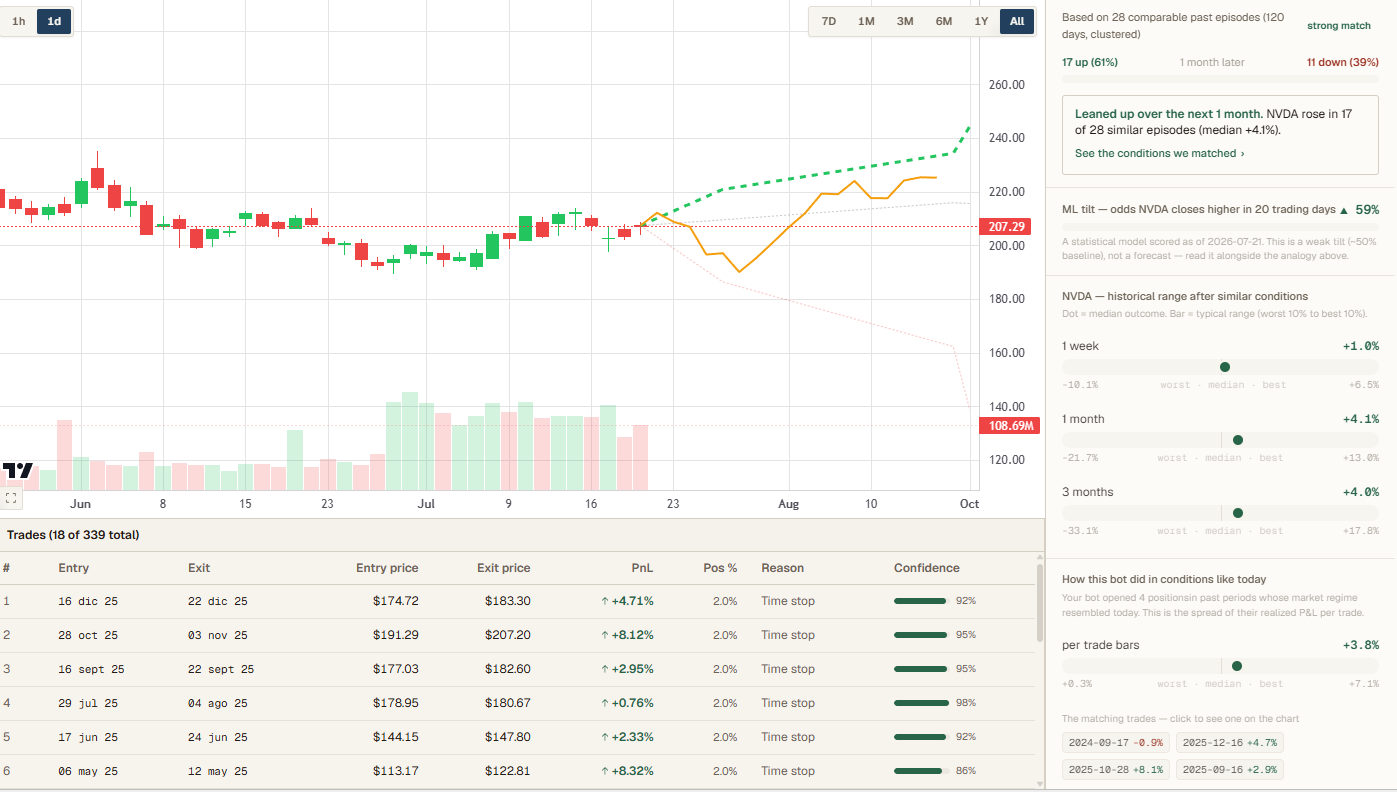This screenshot has width=1397, height=792.
Task: Click the 'Trades (18 of 339 total)' heading
Action: pyautogui.click(x=73, y=535)
